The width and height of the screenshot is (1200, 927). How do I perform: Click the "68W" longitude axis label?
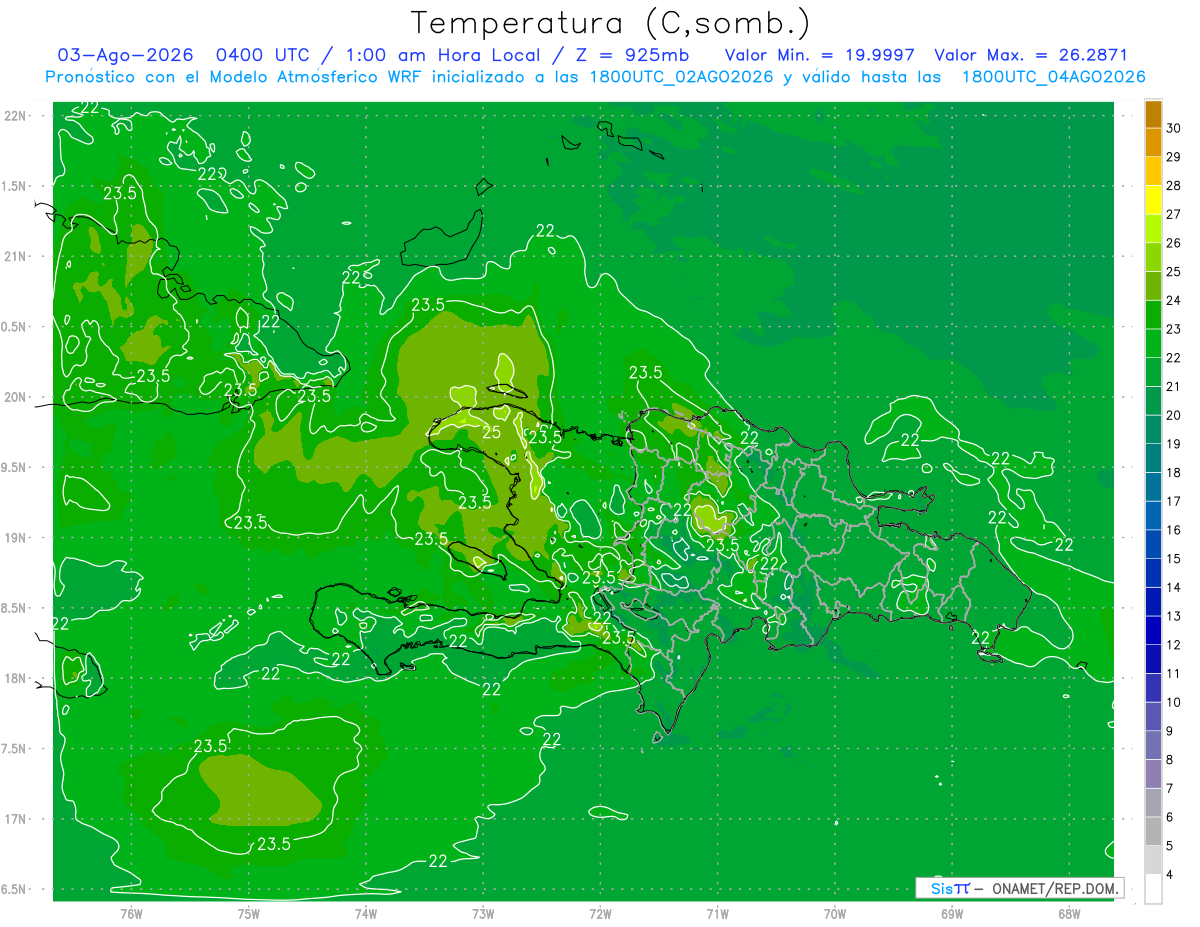1069,913
